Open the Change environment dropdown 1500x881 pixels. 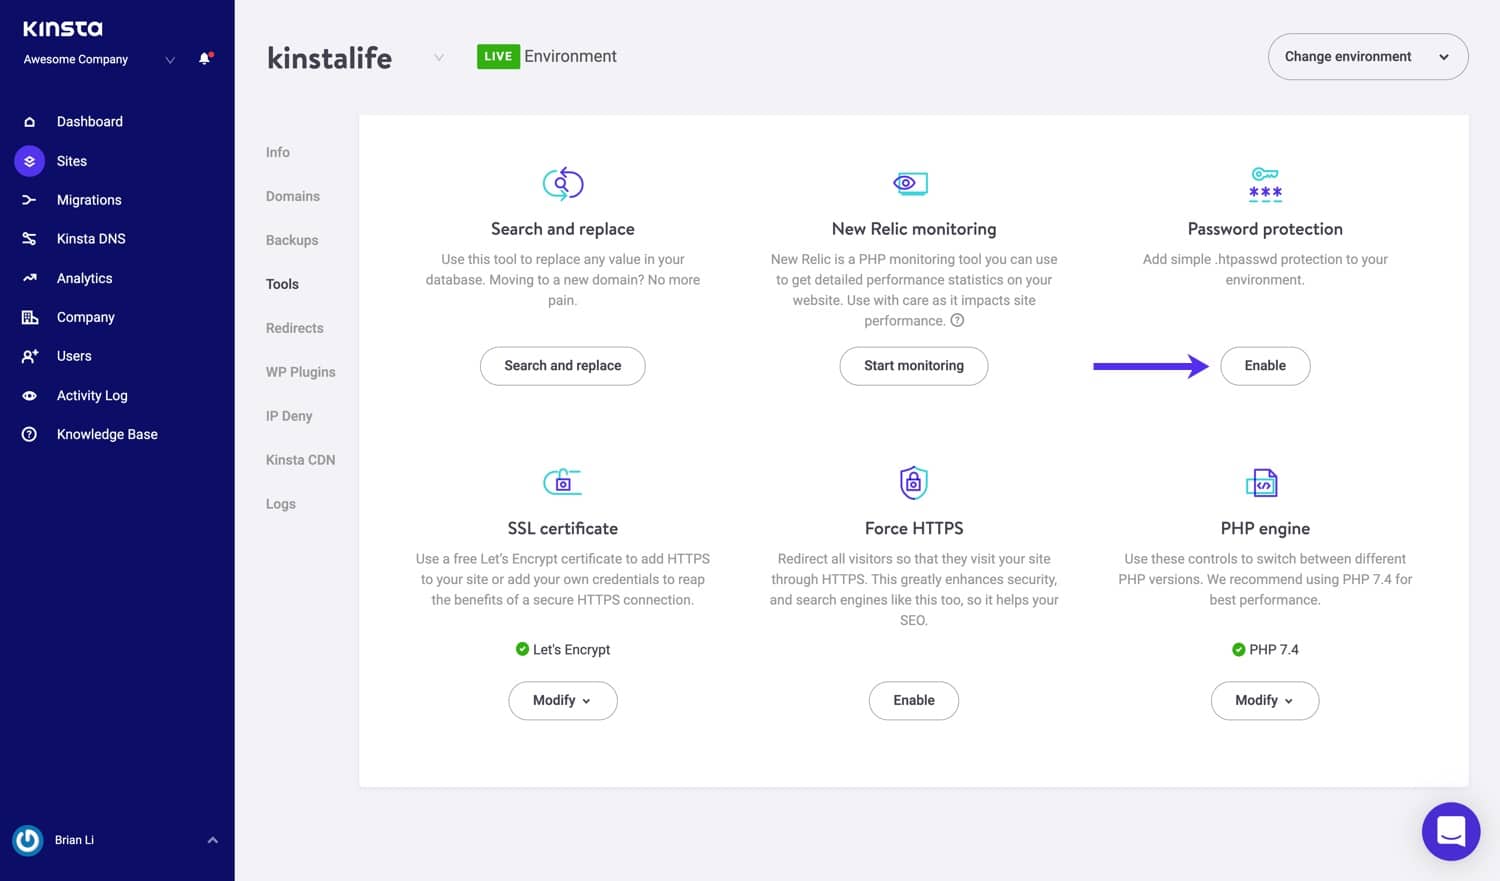pyautogui.click(x=1367, y=56)
